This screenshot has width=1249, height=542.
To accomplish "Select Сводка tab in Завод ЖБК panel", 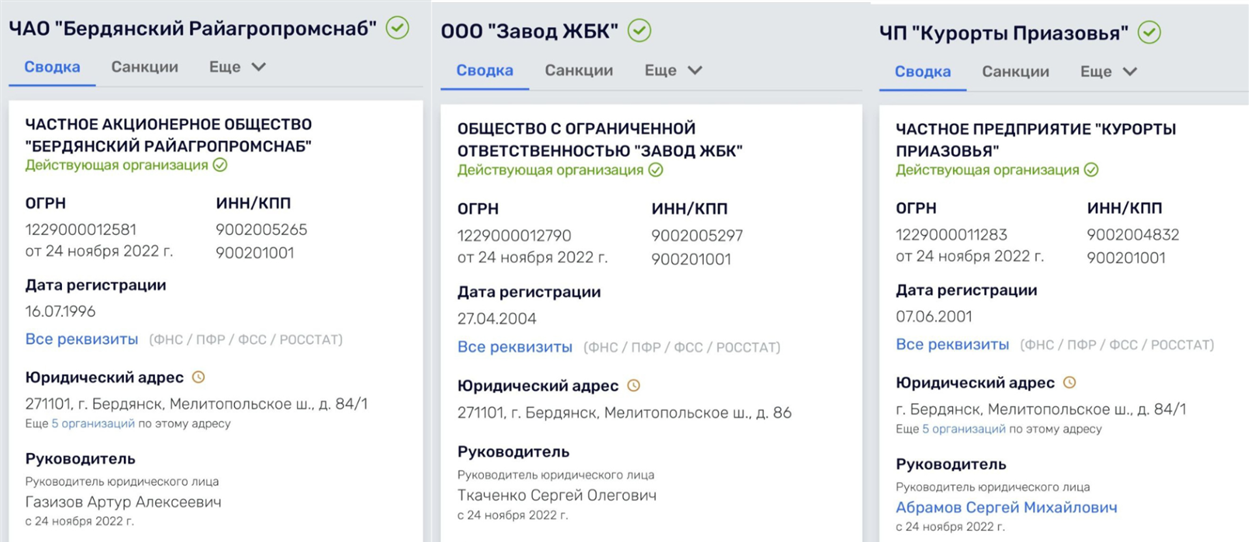I will point(485,71).
